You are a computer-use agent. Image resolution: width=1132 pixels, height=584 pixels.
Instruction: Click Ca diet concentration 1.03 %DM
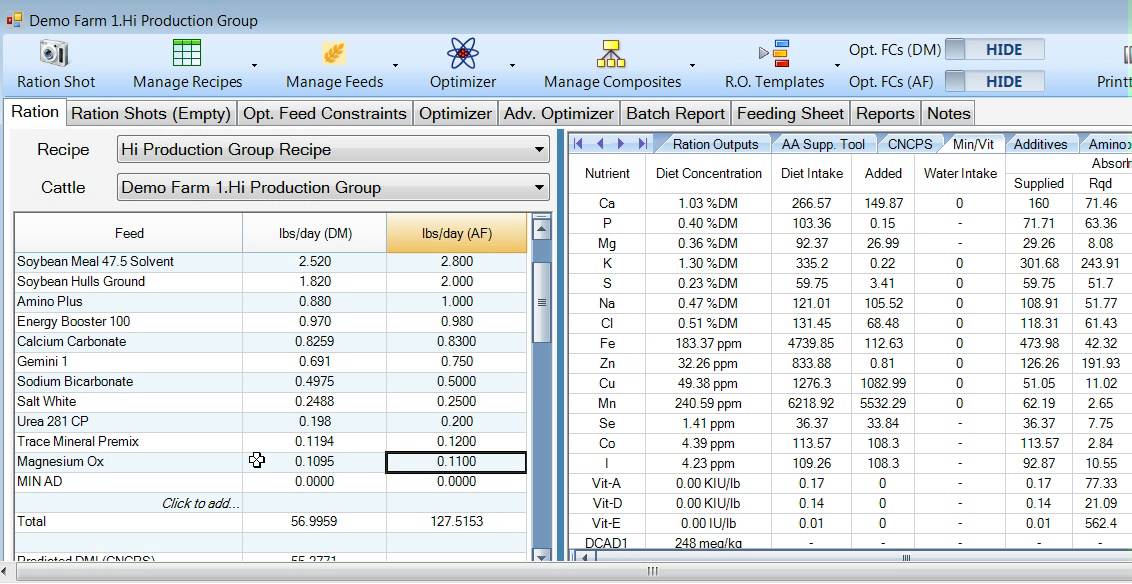[708, 204]
